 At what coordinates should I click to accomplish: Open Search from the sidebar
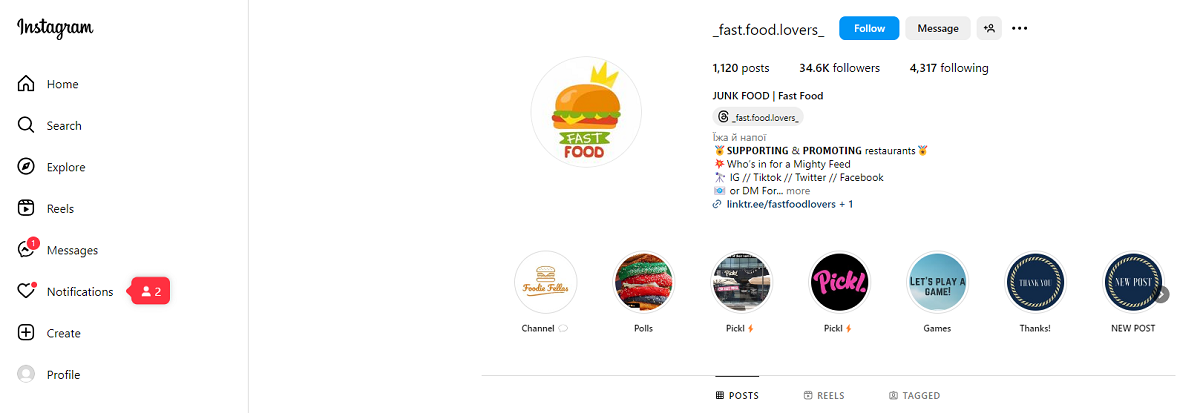27,126
